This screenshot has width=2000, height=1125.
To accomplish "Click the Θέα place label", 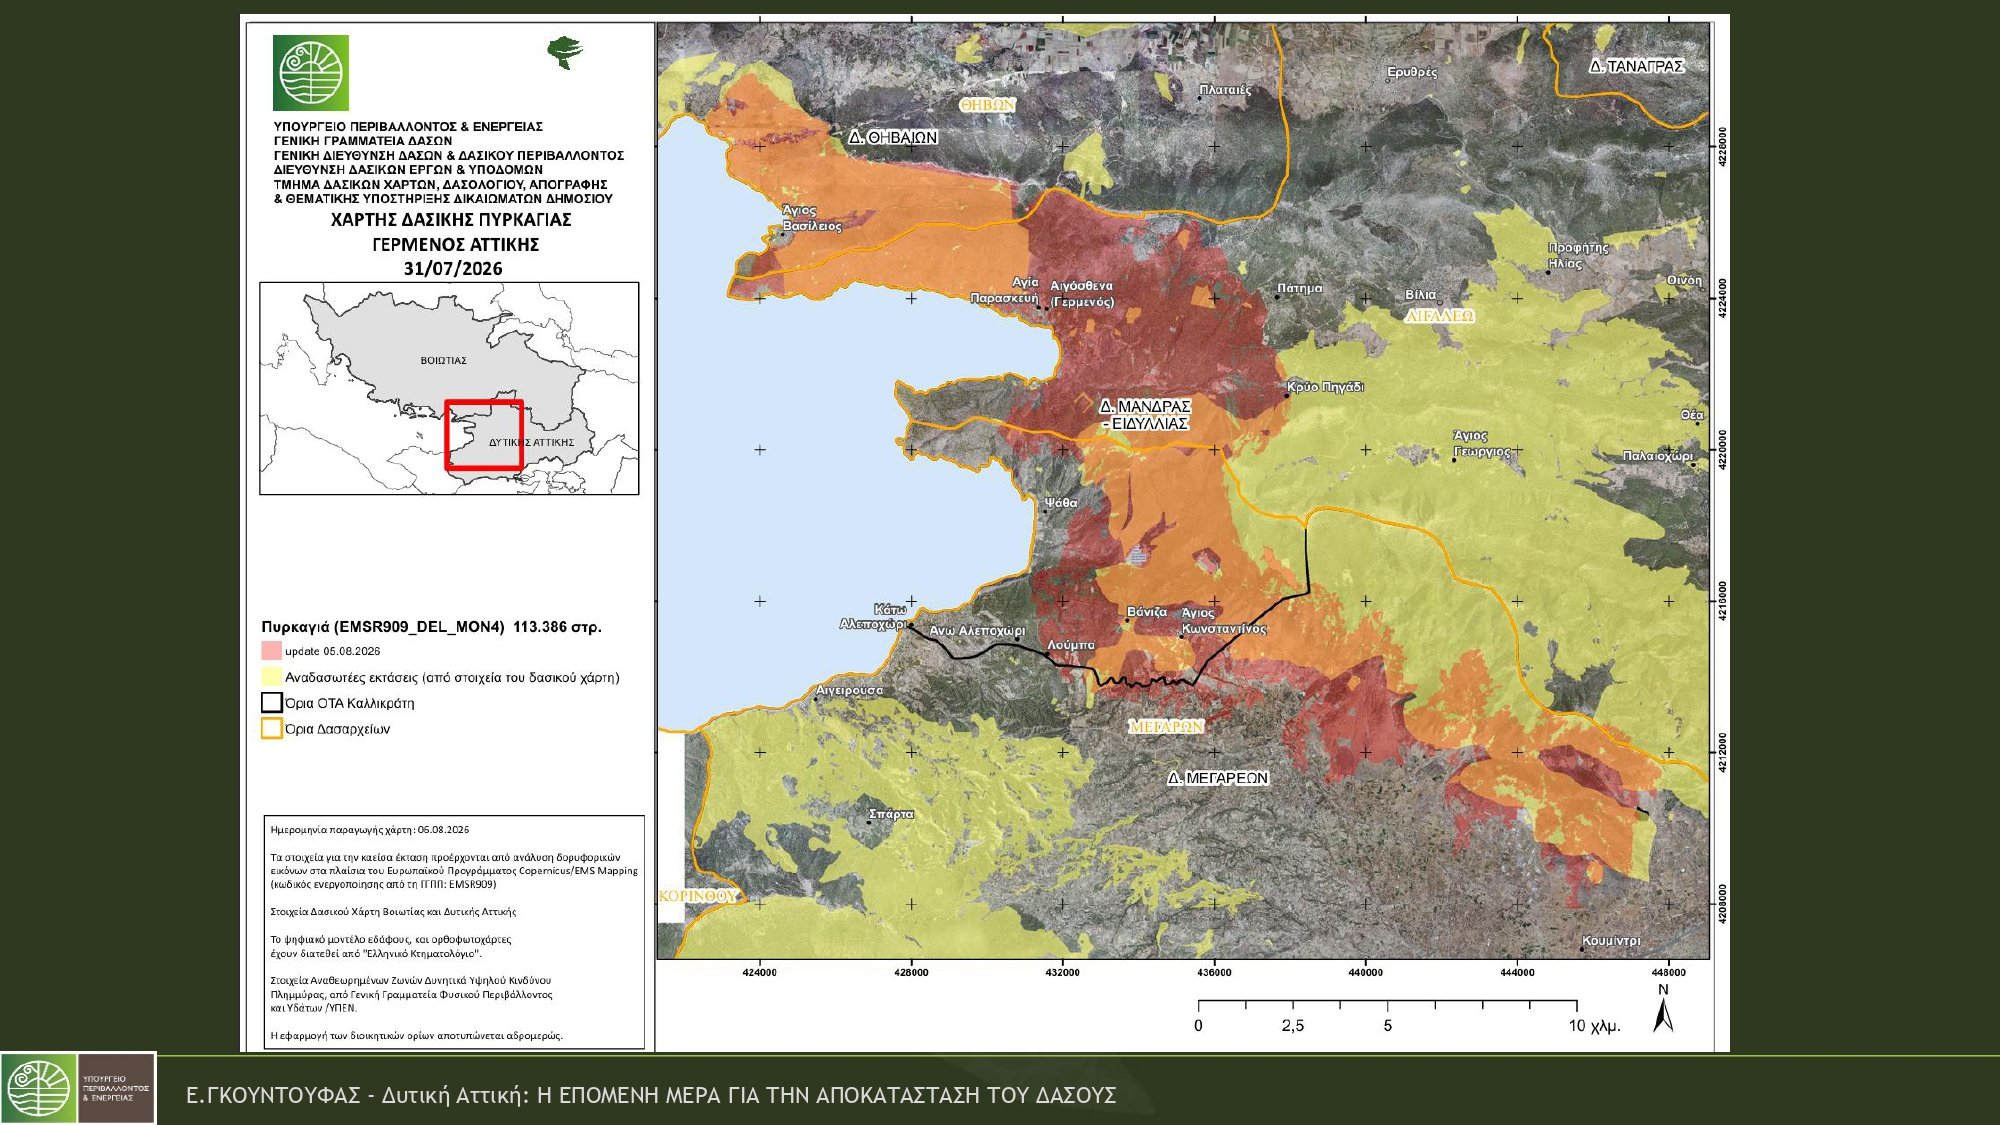I will point(1692,415).
